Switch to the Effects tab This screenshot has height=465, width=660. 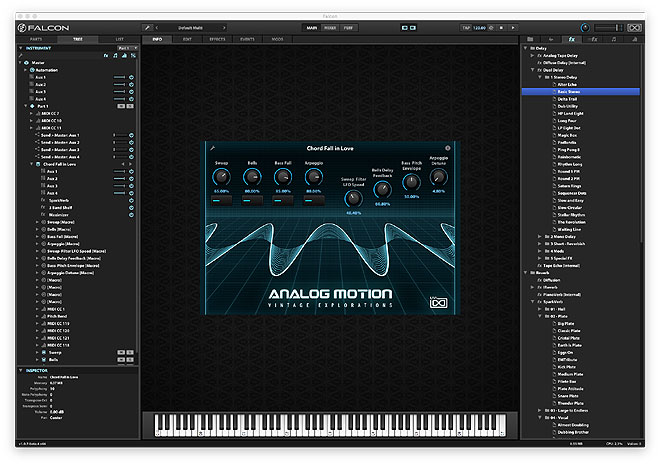click(217, 38)
